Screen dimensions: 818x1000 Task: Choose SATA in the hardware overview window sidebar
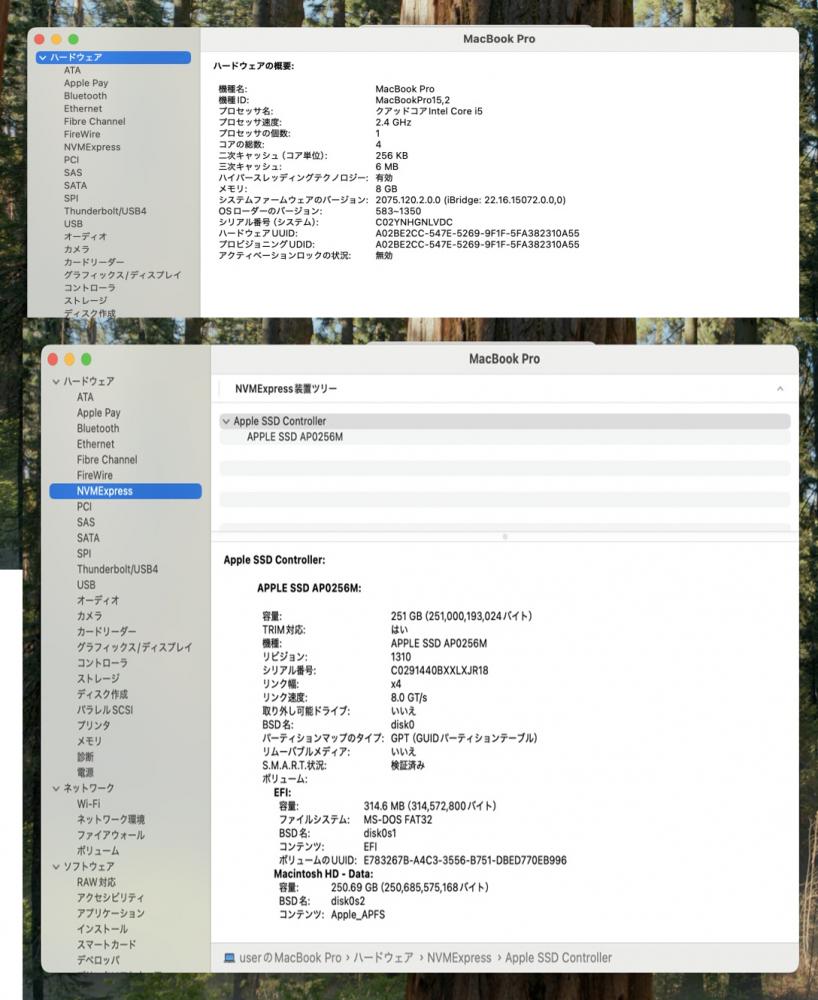[x=75, y=185]
